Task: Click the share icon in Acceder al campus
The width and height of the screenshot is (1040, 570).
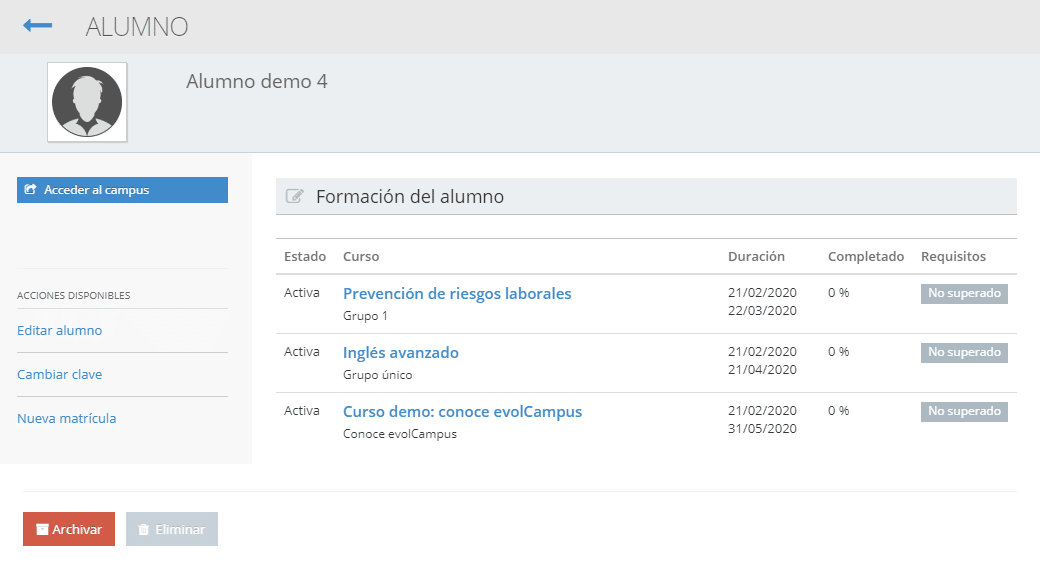Action: 30,190
